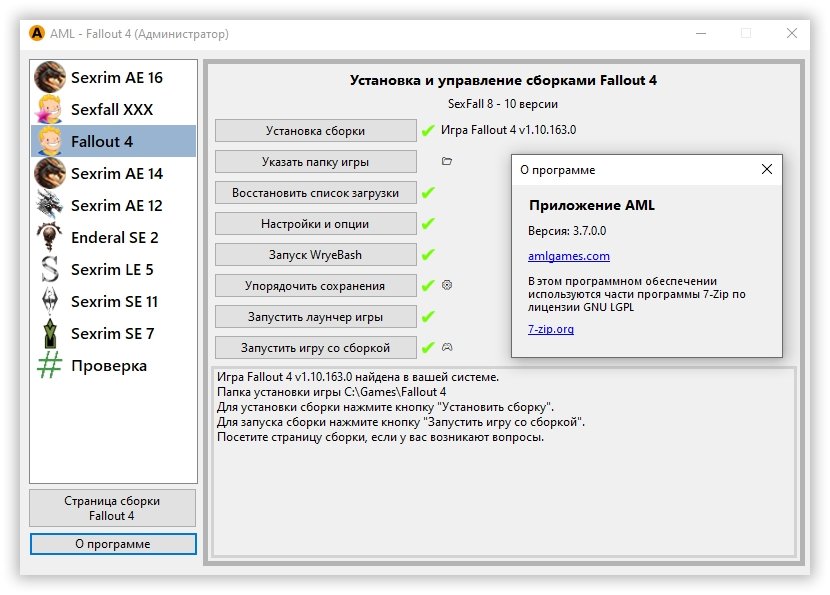830x595 pixels.
Task: Launch Запуск WryeBash
Action: point(315,255)
